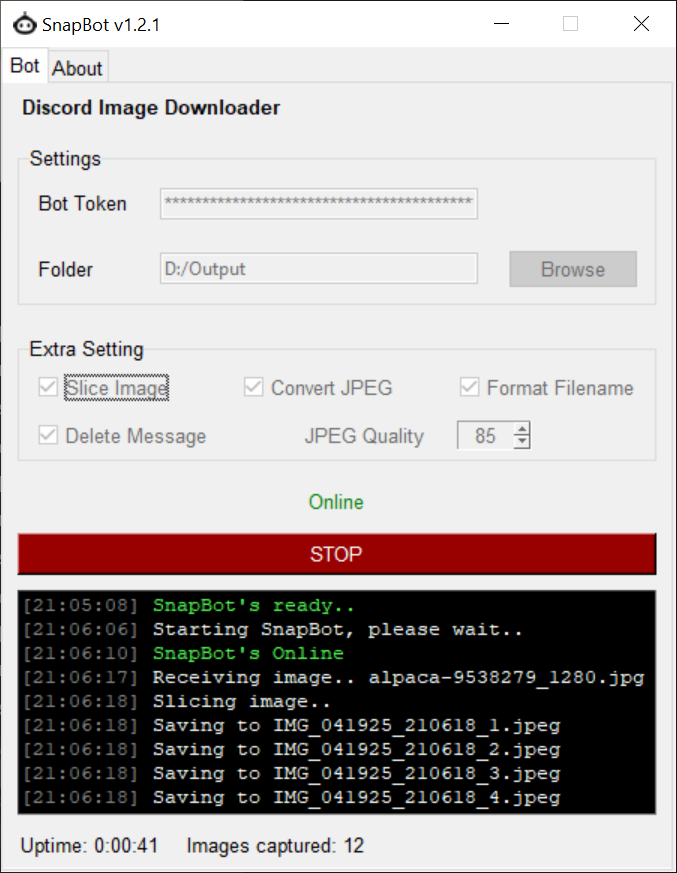Select the Bot tab
The image size is (677, 873).
tap(25, 66)
